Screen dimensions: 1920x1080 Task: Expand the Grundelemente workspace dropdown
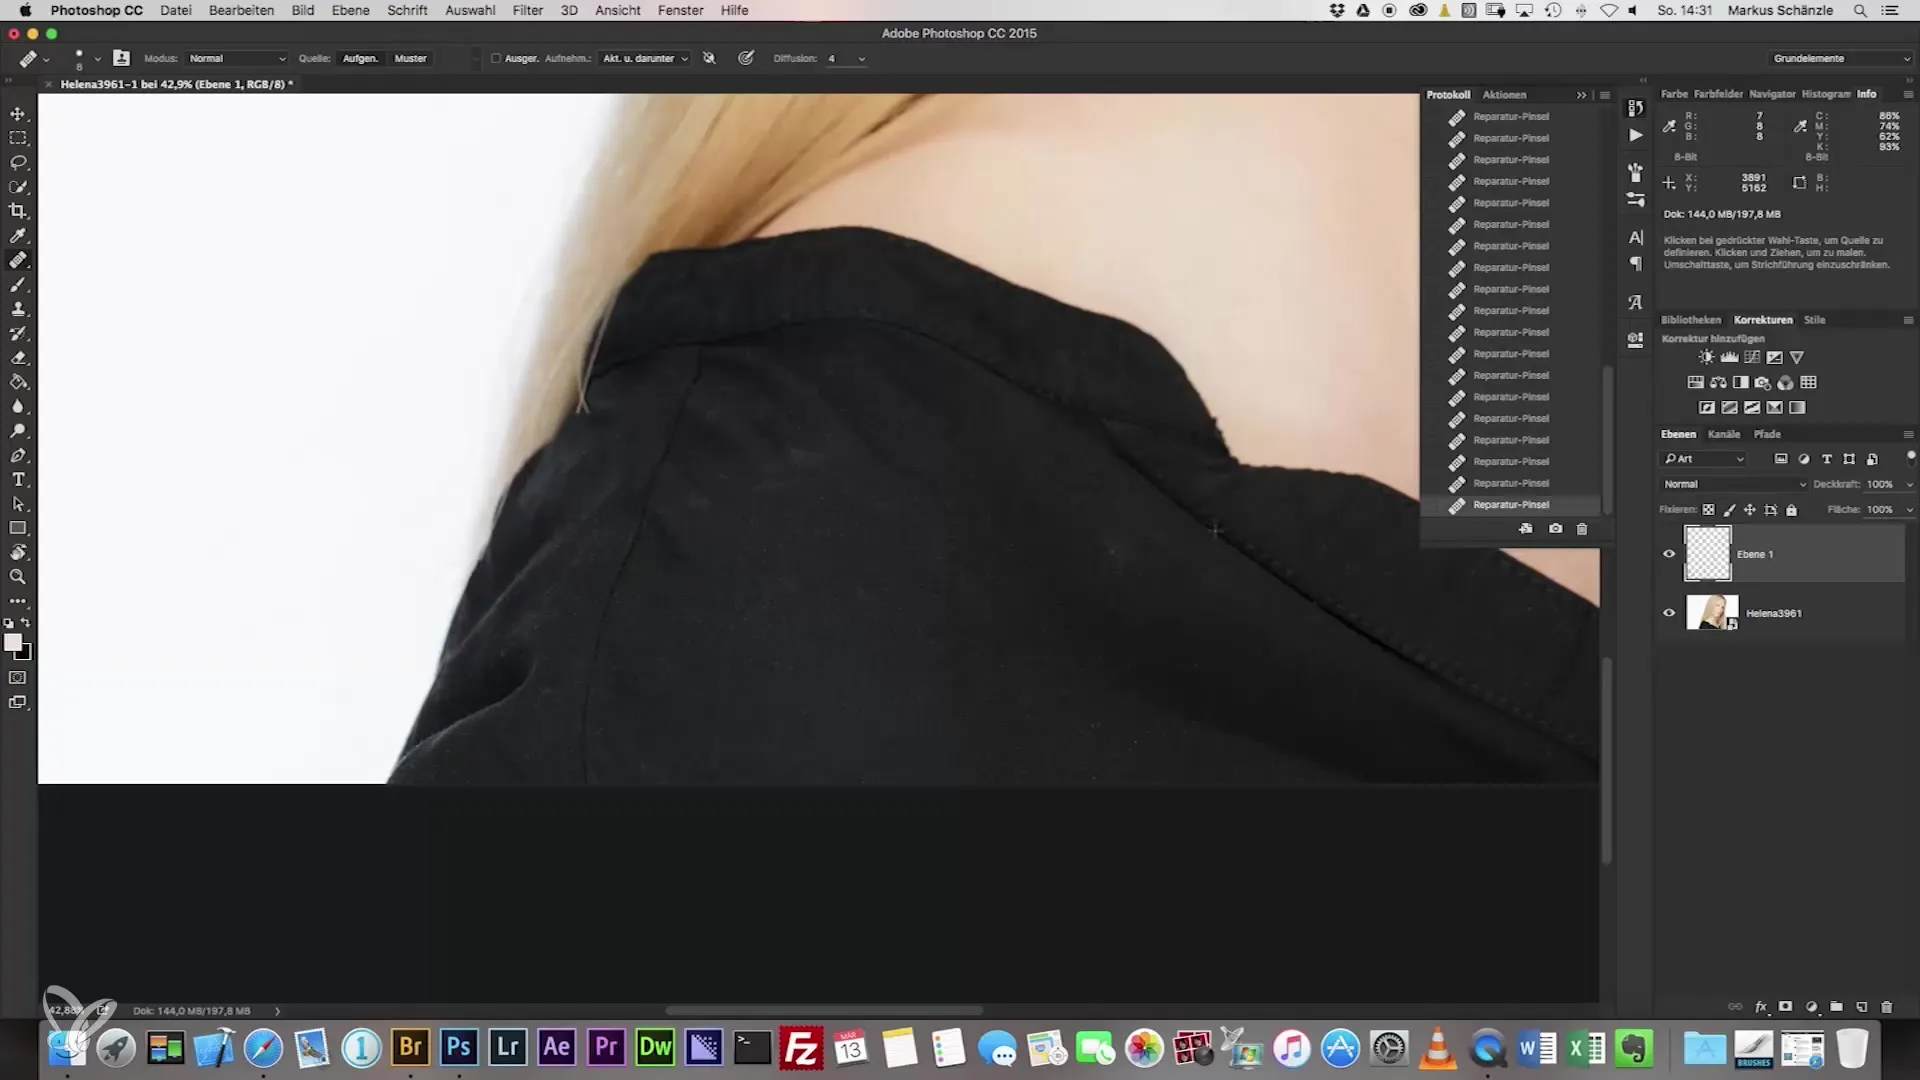click(x=1840, y=59)
